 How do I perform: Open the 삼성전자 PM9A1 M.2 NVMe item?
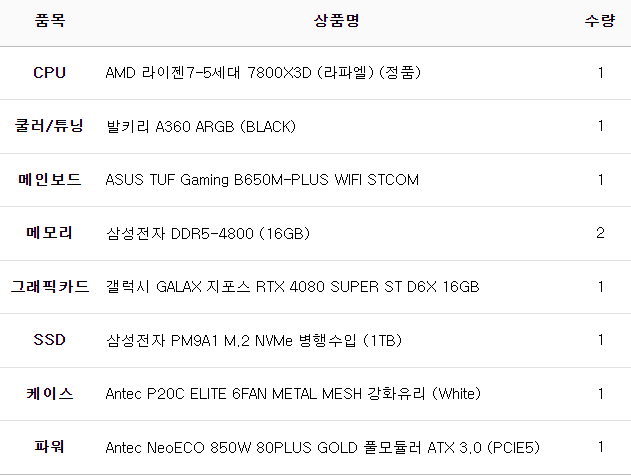coord(253,340)
